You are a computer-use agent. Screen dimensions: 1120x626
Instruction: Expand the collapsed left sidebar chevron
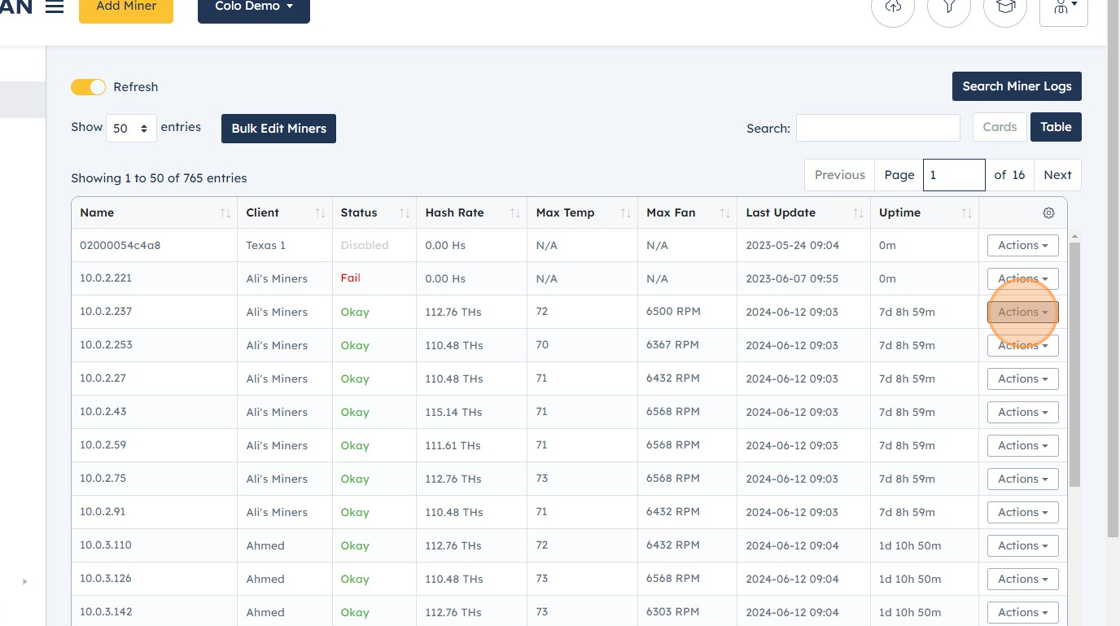(x=24, y=580)
